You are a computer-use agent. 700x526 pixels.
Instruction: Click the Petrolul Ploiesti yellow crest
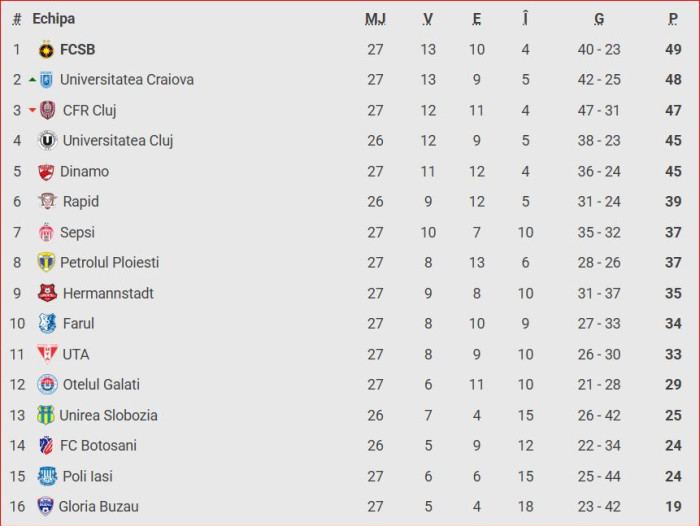(x=46, y=263)
